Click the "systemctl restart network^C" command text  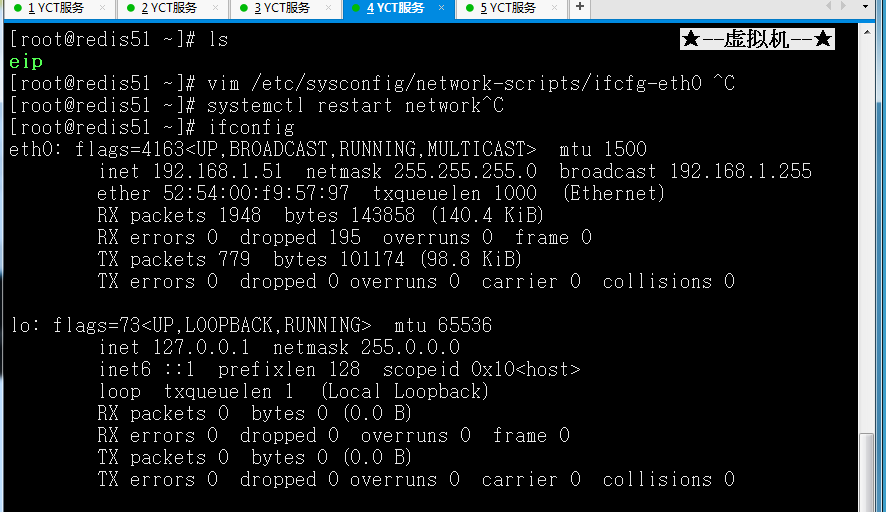[355, 106]
